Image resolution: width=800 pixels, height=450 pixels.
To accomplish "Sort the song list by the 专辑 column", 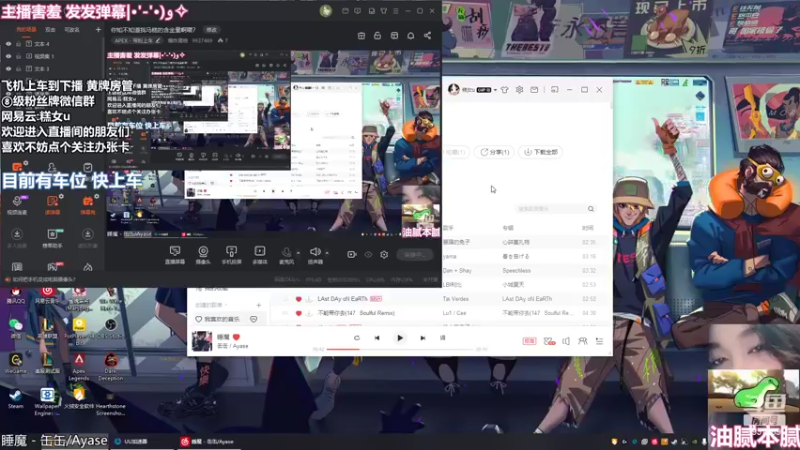I will (x=508, y=228).
